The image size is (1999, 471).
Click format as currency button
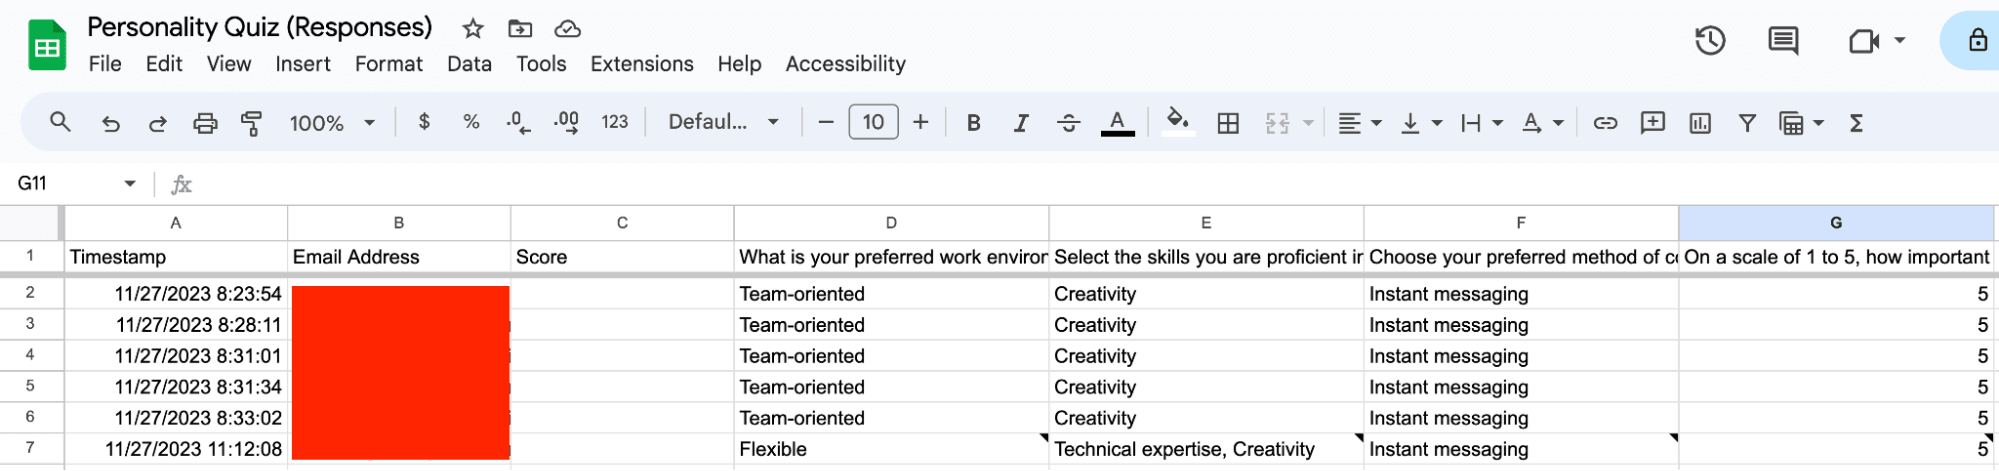424,122
